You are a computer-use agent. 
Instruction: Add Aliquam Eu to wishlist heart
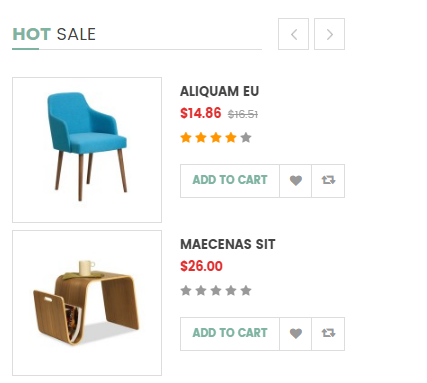pyautogui.click(x=296, y=181)
